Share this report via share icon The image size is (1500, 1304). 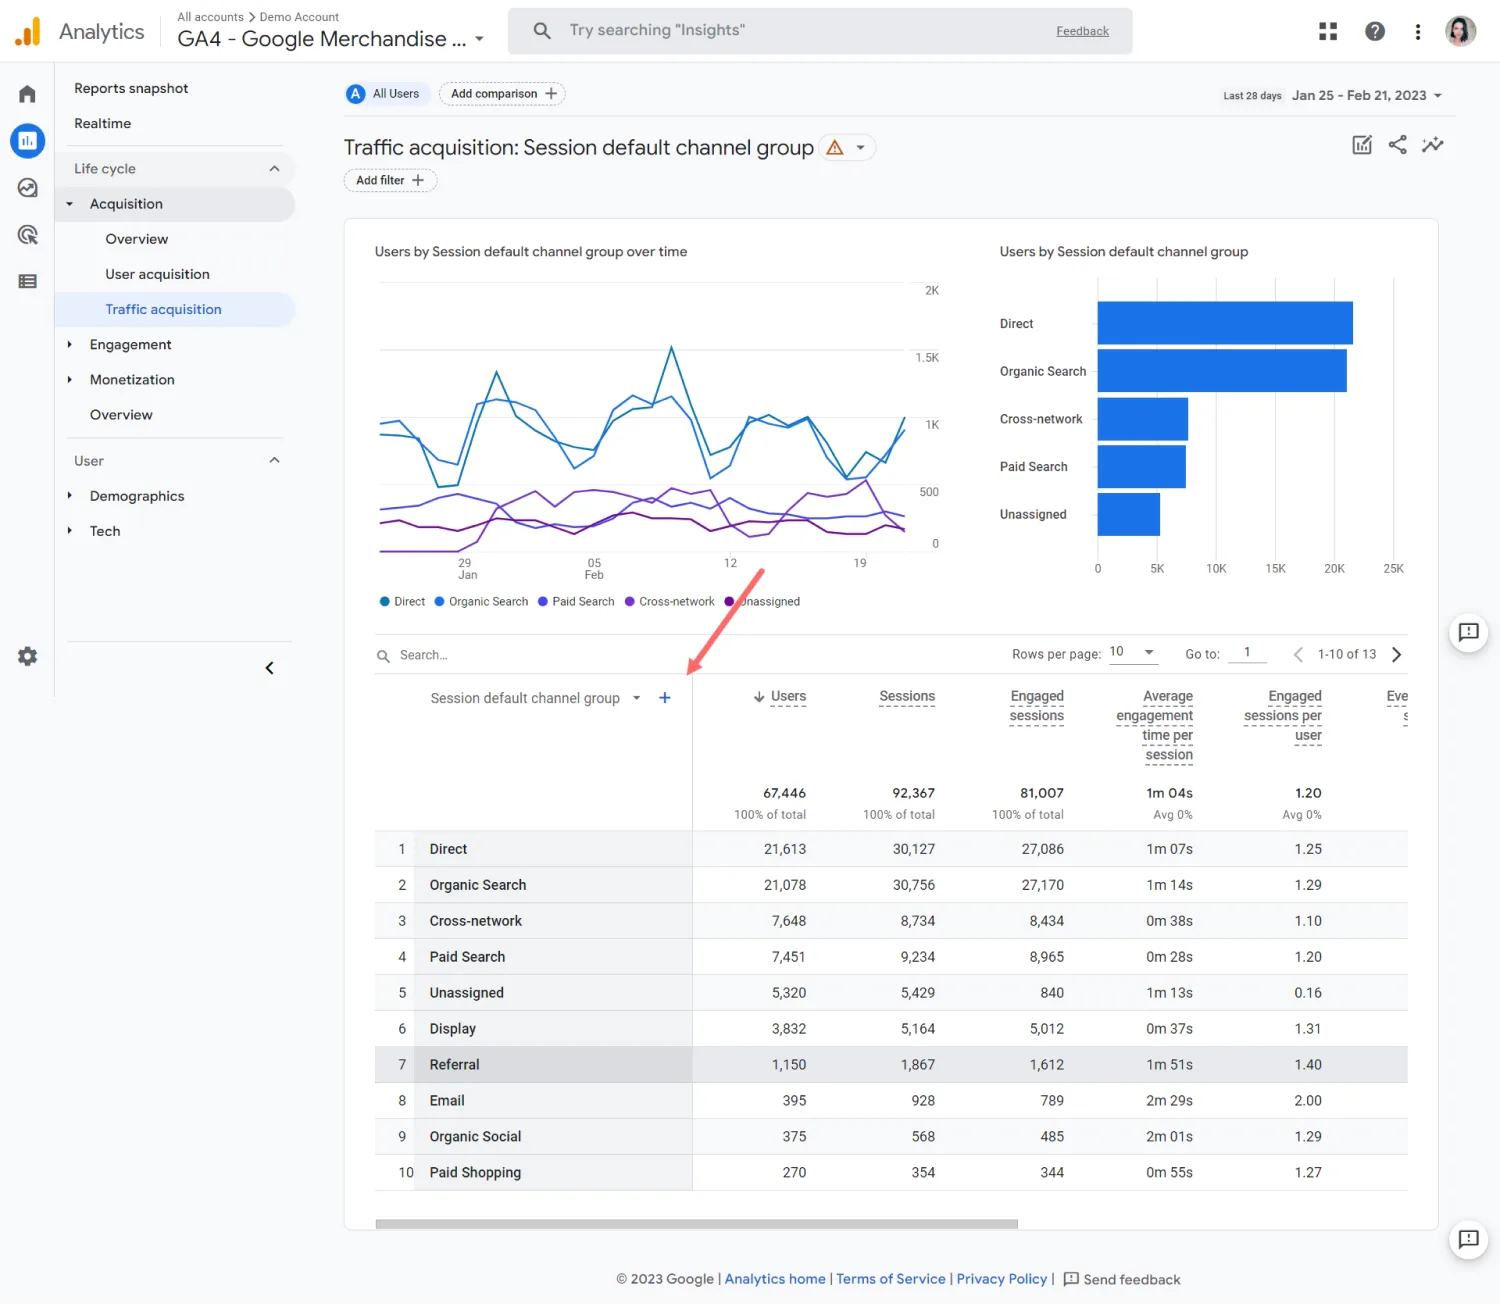[1397, 145]
